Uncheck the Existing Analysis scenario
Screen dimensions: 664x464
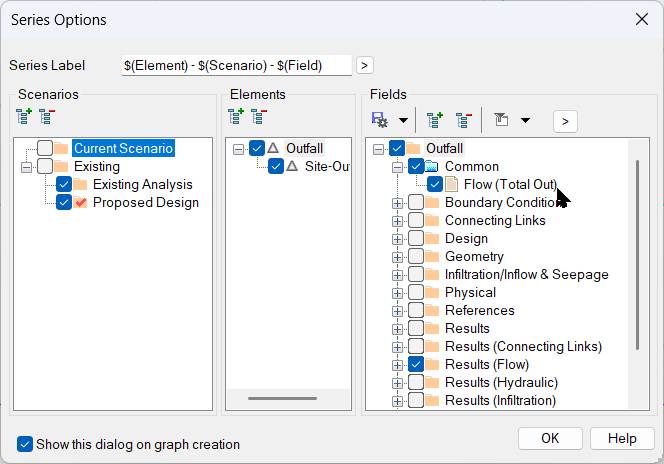click(x=64, y=185)
